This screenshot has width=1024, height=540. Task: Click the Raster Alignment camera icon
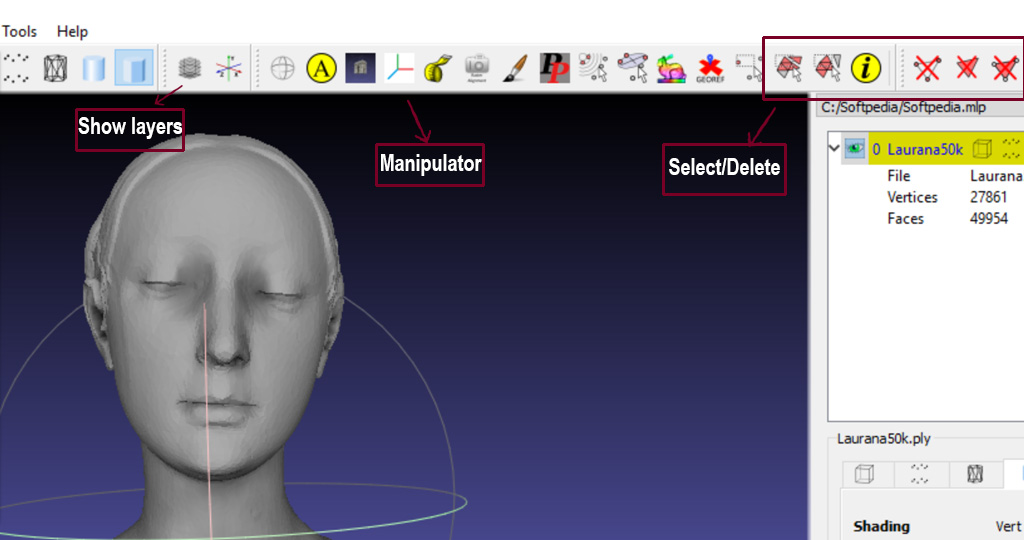point(476,68)
